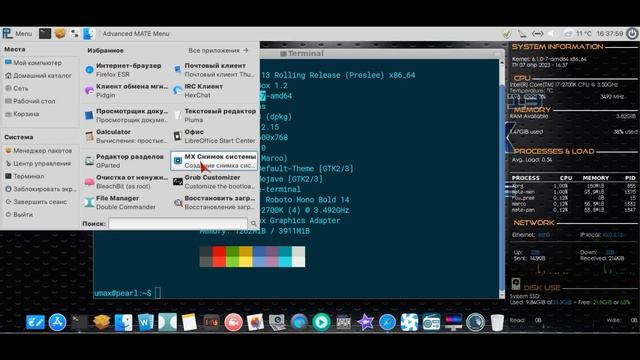Viewport: 640px width, 360px height.
Task: Focus the Поиск search field
Action: 178,223
